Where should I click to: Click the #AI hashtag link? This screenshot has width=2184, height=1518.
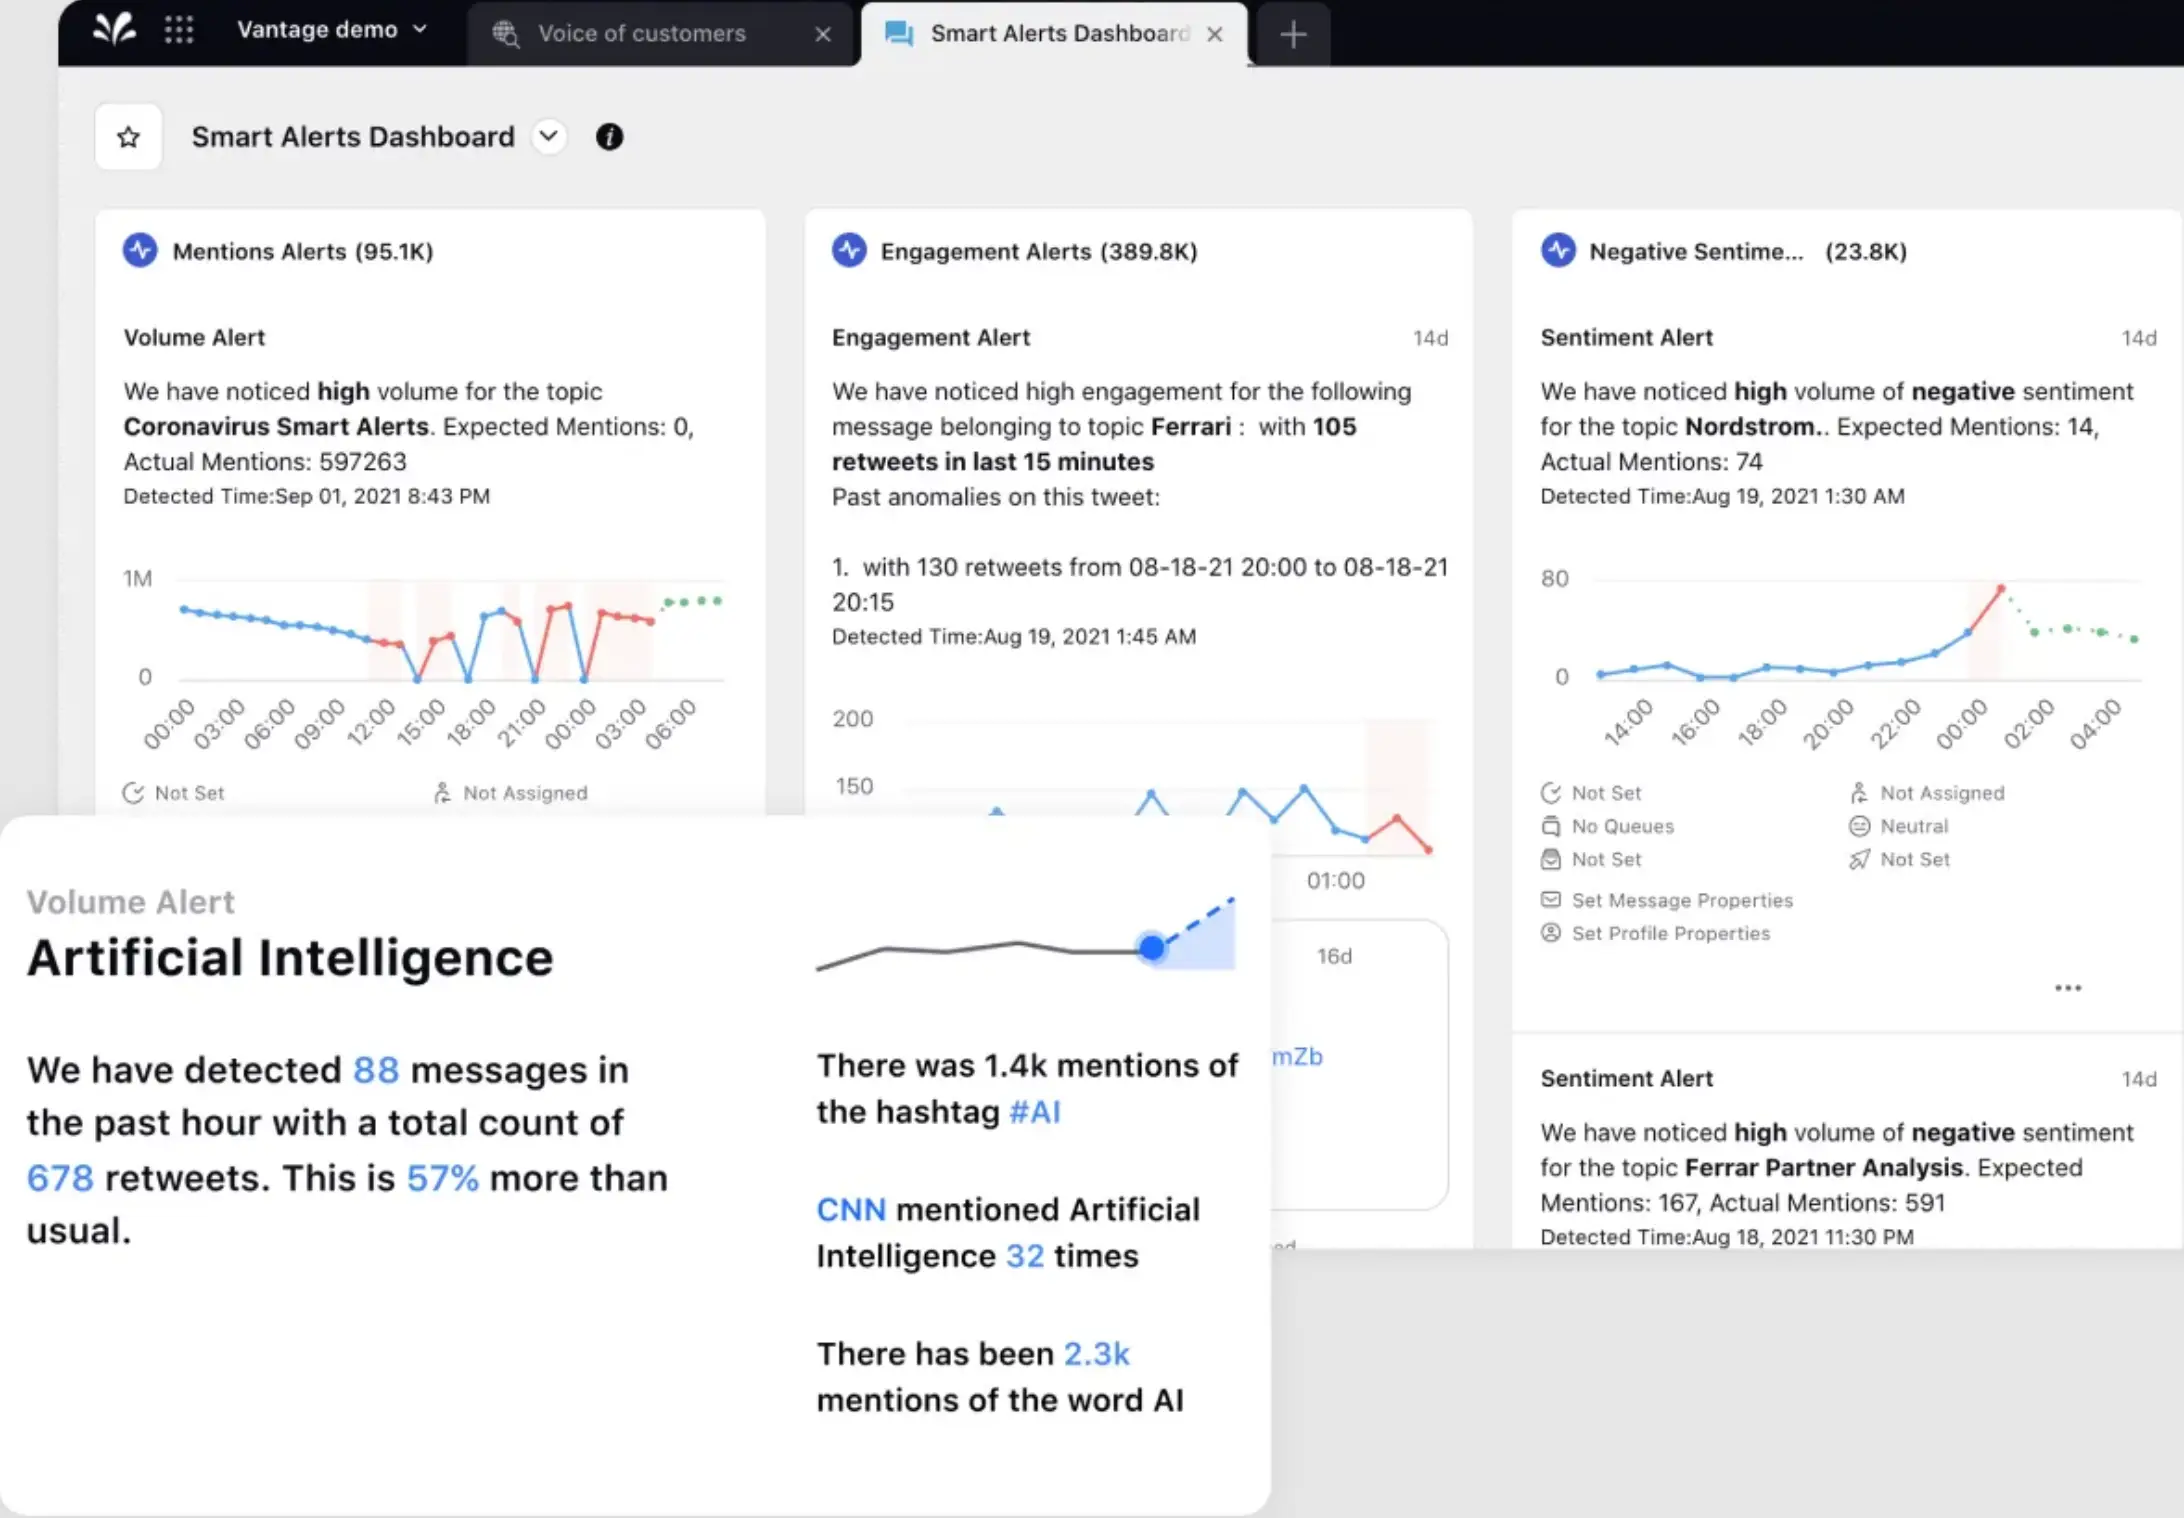pos(1034,1112)
